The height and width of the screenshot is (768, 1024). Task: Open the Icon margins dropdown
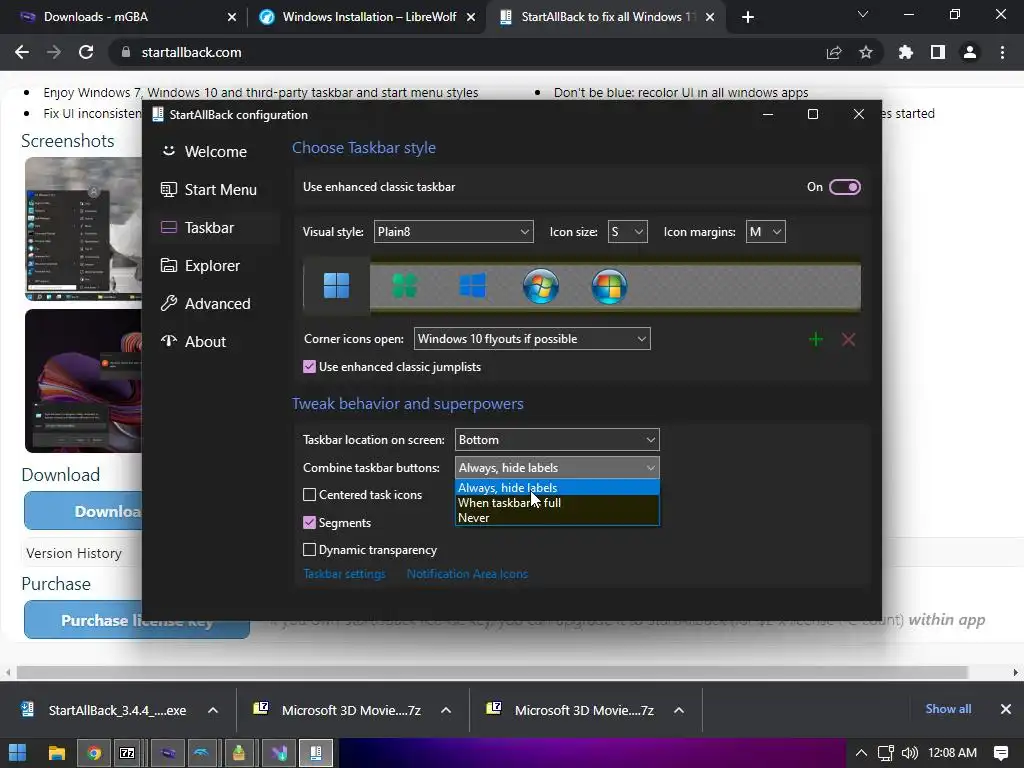[765, 232]
